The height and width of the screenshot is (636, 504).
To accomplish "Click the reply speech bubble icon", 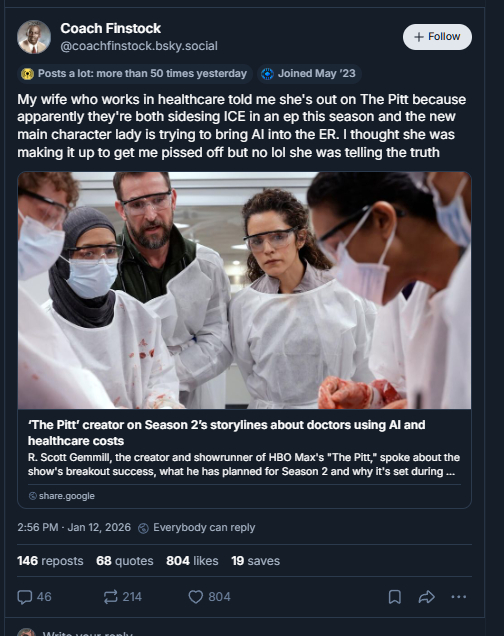I will pos(24,597).
